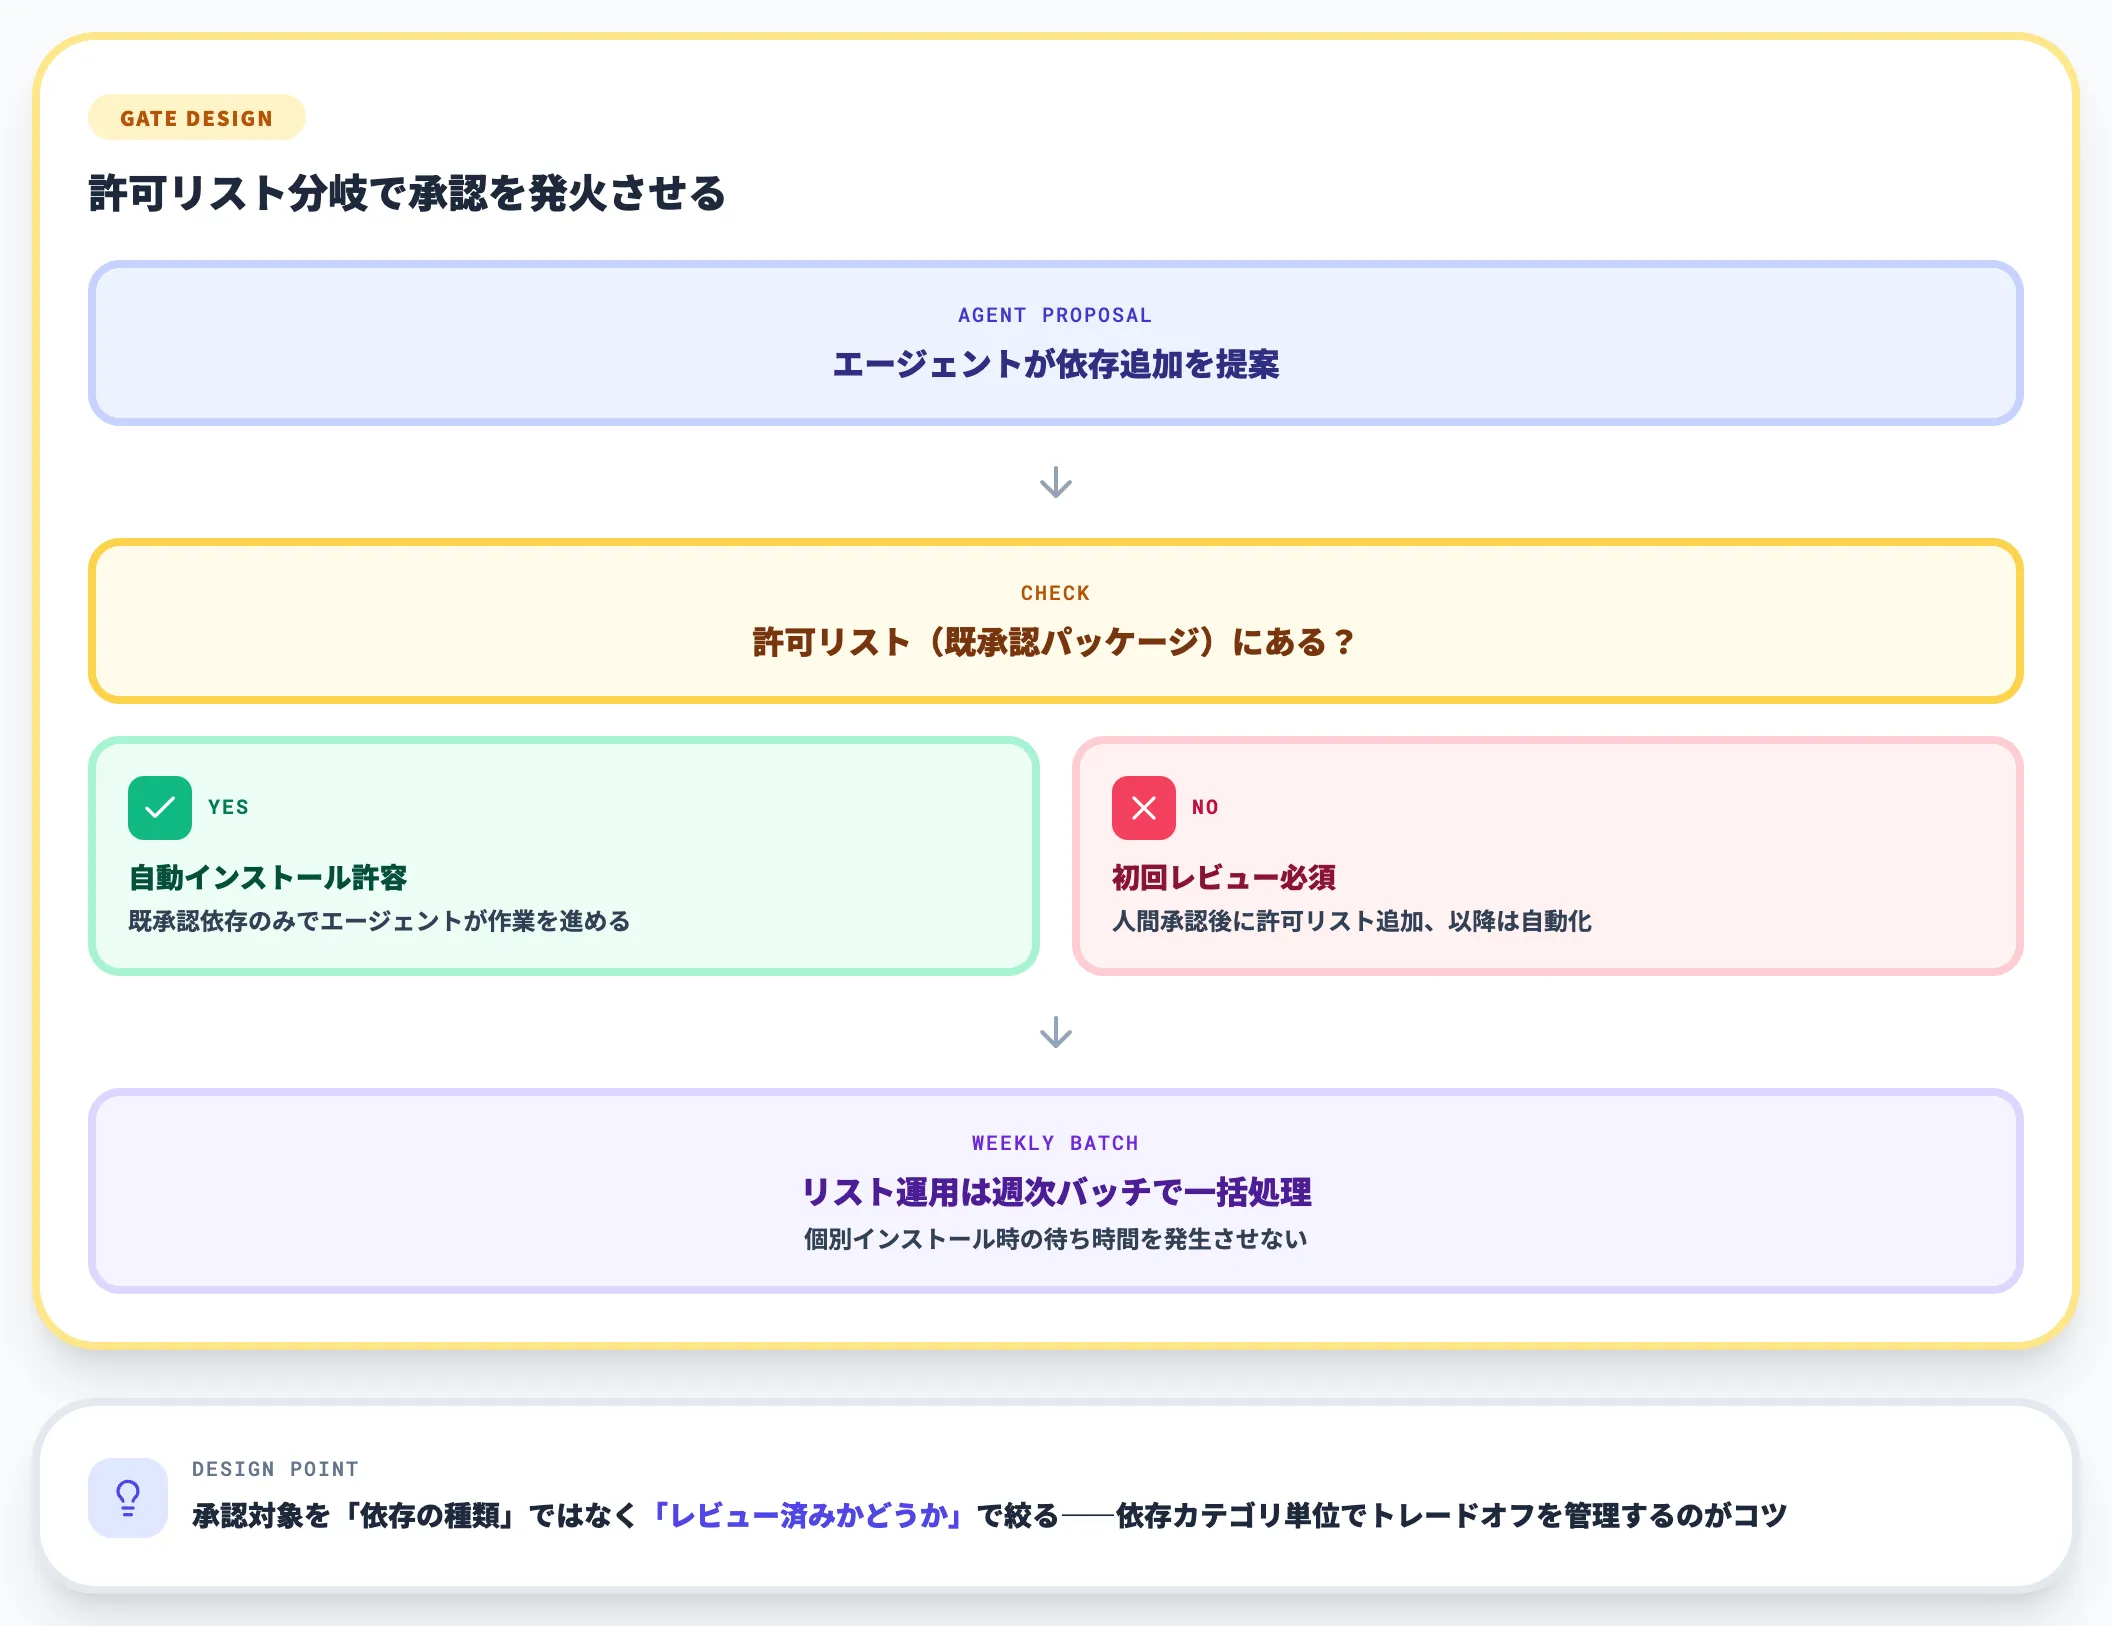Click text 既承認依存のみでエージェントが作業を進める
Viewport: 2112px width, 1626px height.
[x=379, y=921]
